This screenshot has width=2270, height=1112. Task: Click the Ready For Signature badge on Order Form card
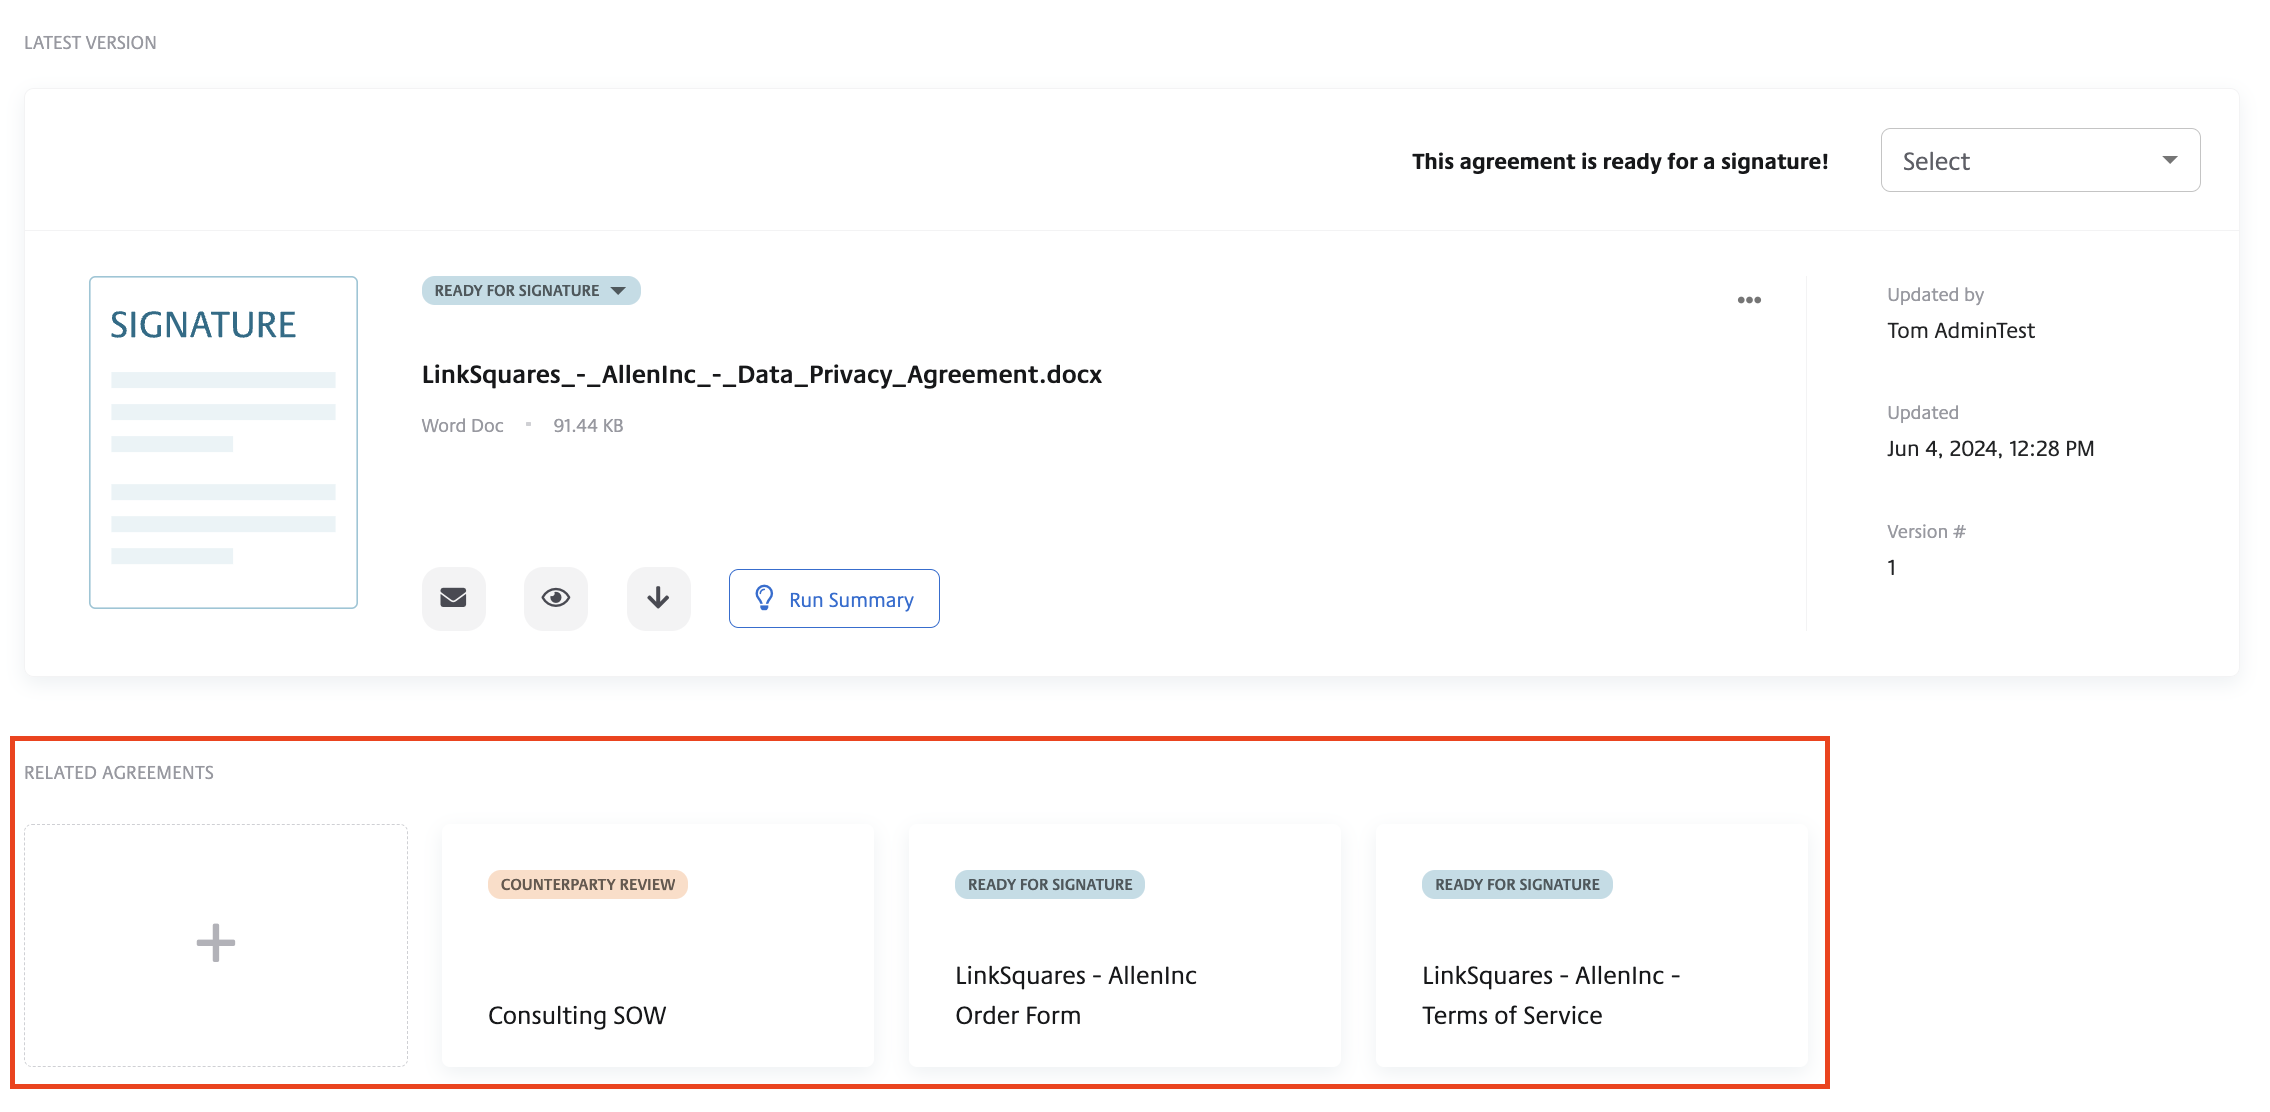click(1050, 884)
